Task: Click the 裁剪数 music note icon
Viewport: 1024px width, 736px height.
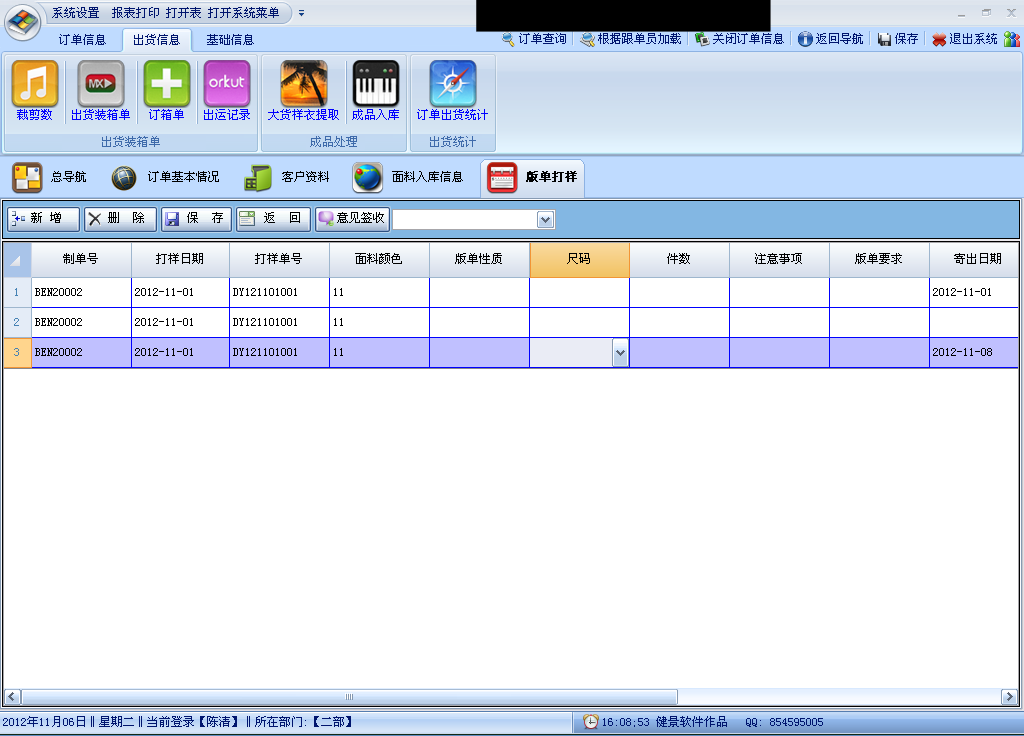Action: click(34, 84)
